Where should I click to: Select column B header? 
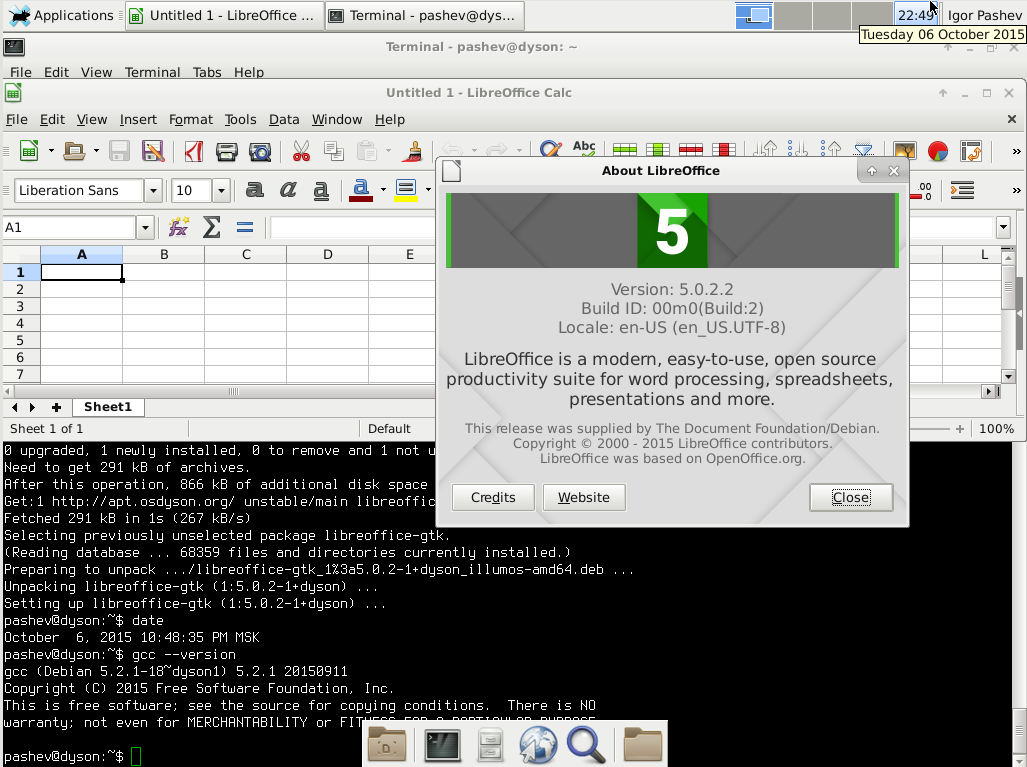pos(164,254)
